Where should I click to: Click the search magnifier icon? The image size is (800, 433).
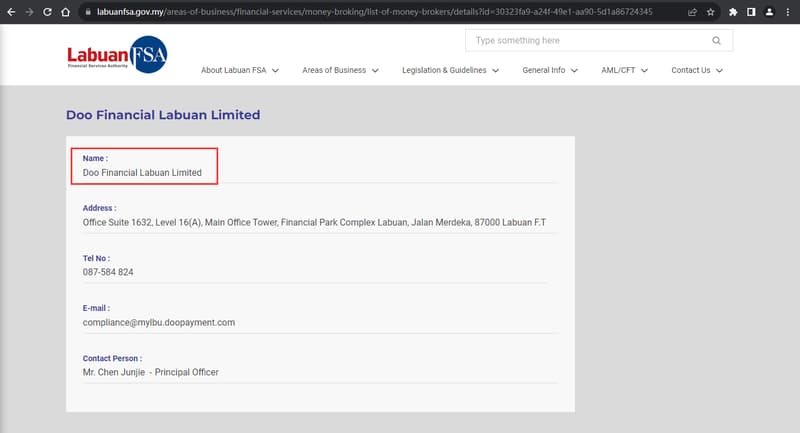(716, 41)
